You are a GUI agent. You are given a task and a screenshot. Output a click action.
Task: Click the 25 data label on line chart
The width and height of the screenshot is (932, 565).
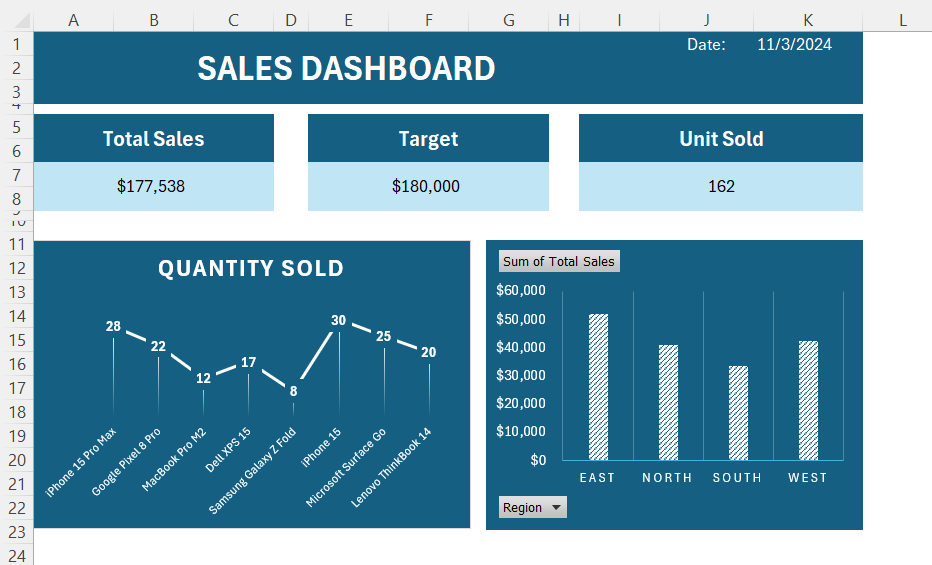383,336
